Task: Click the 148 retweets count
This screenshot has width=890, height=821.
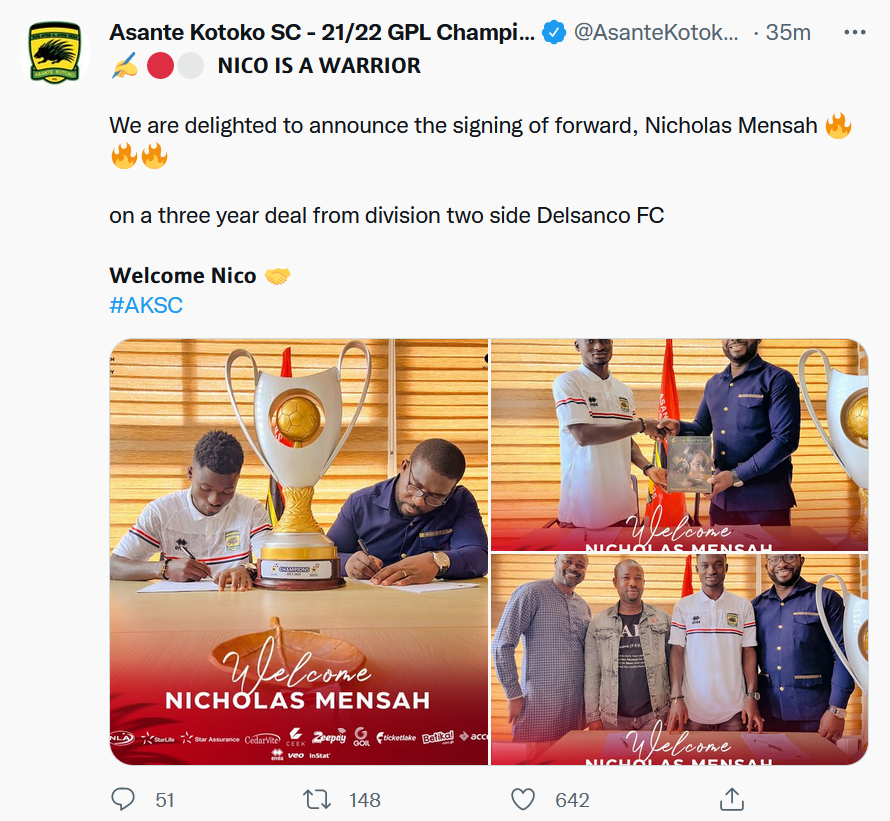Action: pyautogui.click(x=364, y=800)
